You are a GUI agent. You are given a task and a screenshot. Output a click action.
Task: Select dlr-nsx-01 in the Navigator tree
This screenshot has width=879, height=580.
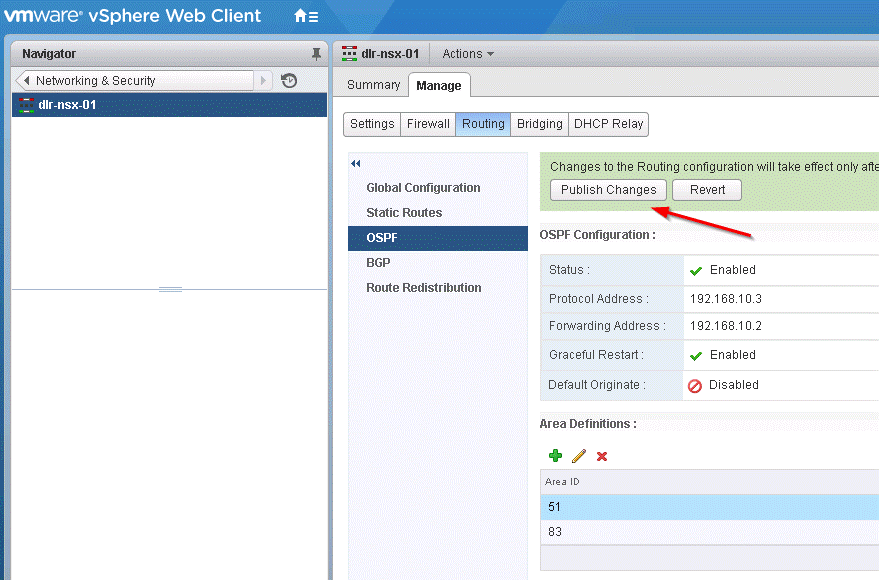[67, 105]
